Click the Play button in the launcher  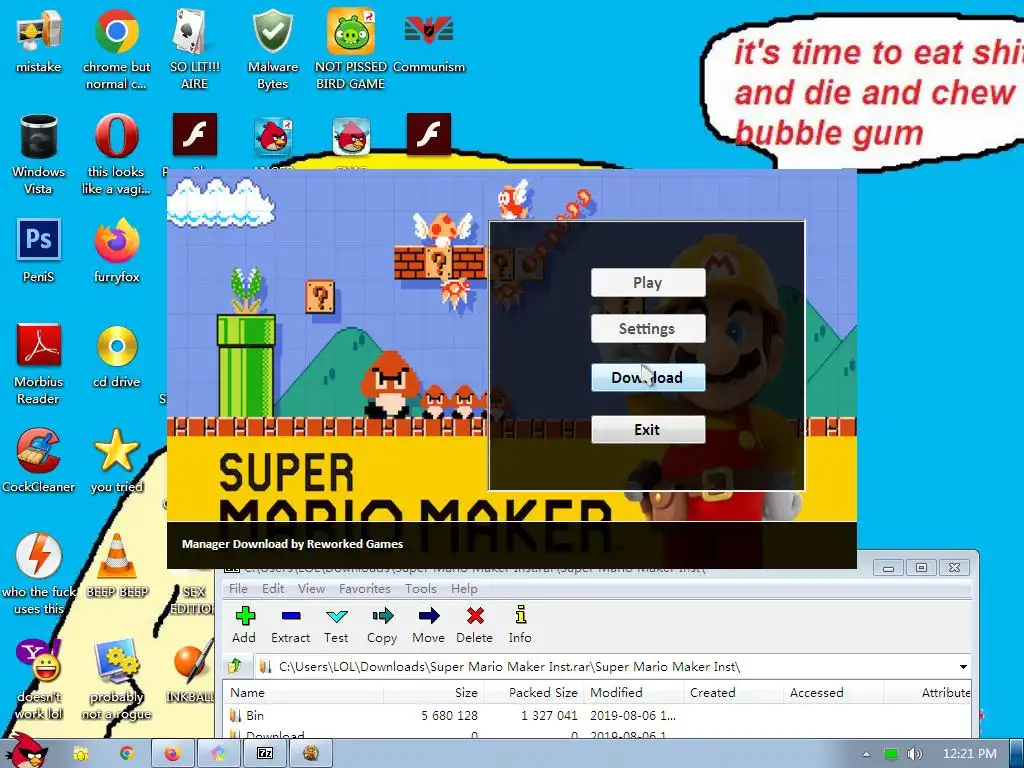648,283
